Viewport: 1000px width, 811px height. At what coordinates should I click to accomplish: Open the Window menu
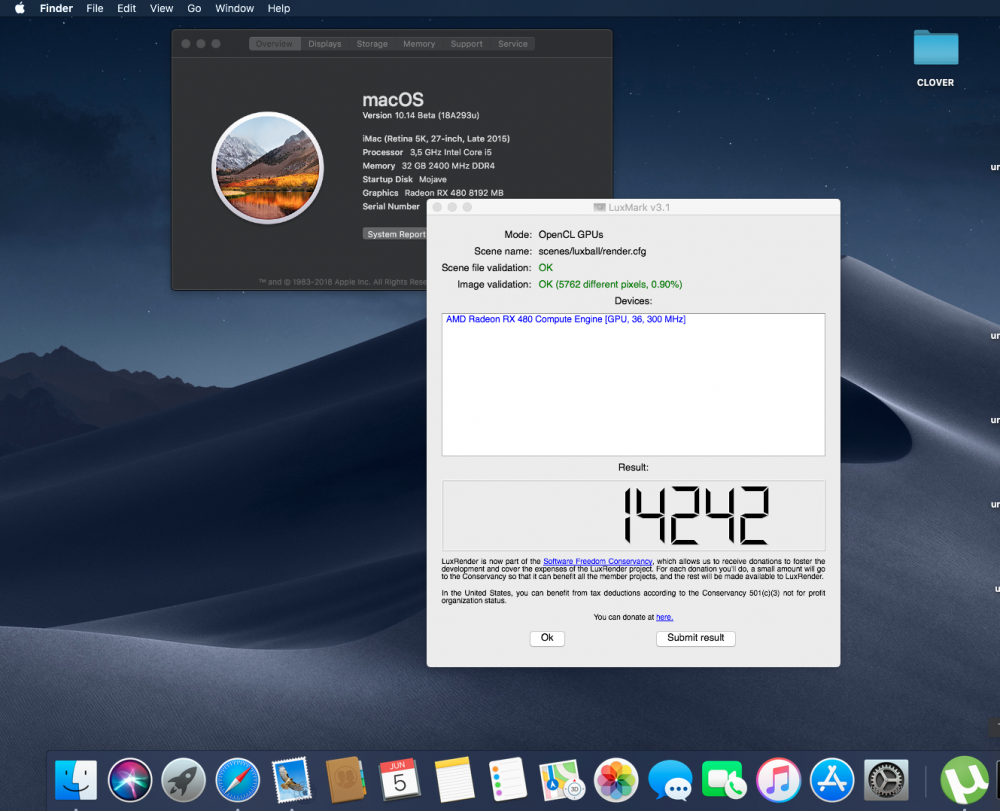(x=234, y=8)
